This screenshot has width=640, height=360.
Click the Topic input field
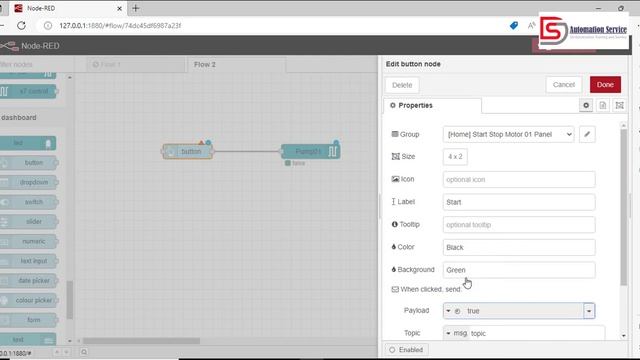pyautogui.click(x=536, y=333)
